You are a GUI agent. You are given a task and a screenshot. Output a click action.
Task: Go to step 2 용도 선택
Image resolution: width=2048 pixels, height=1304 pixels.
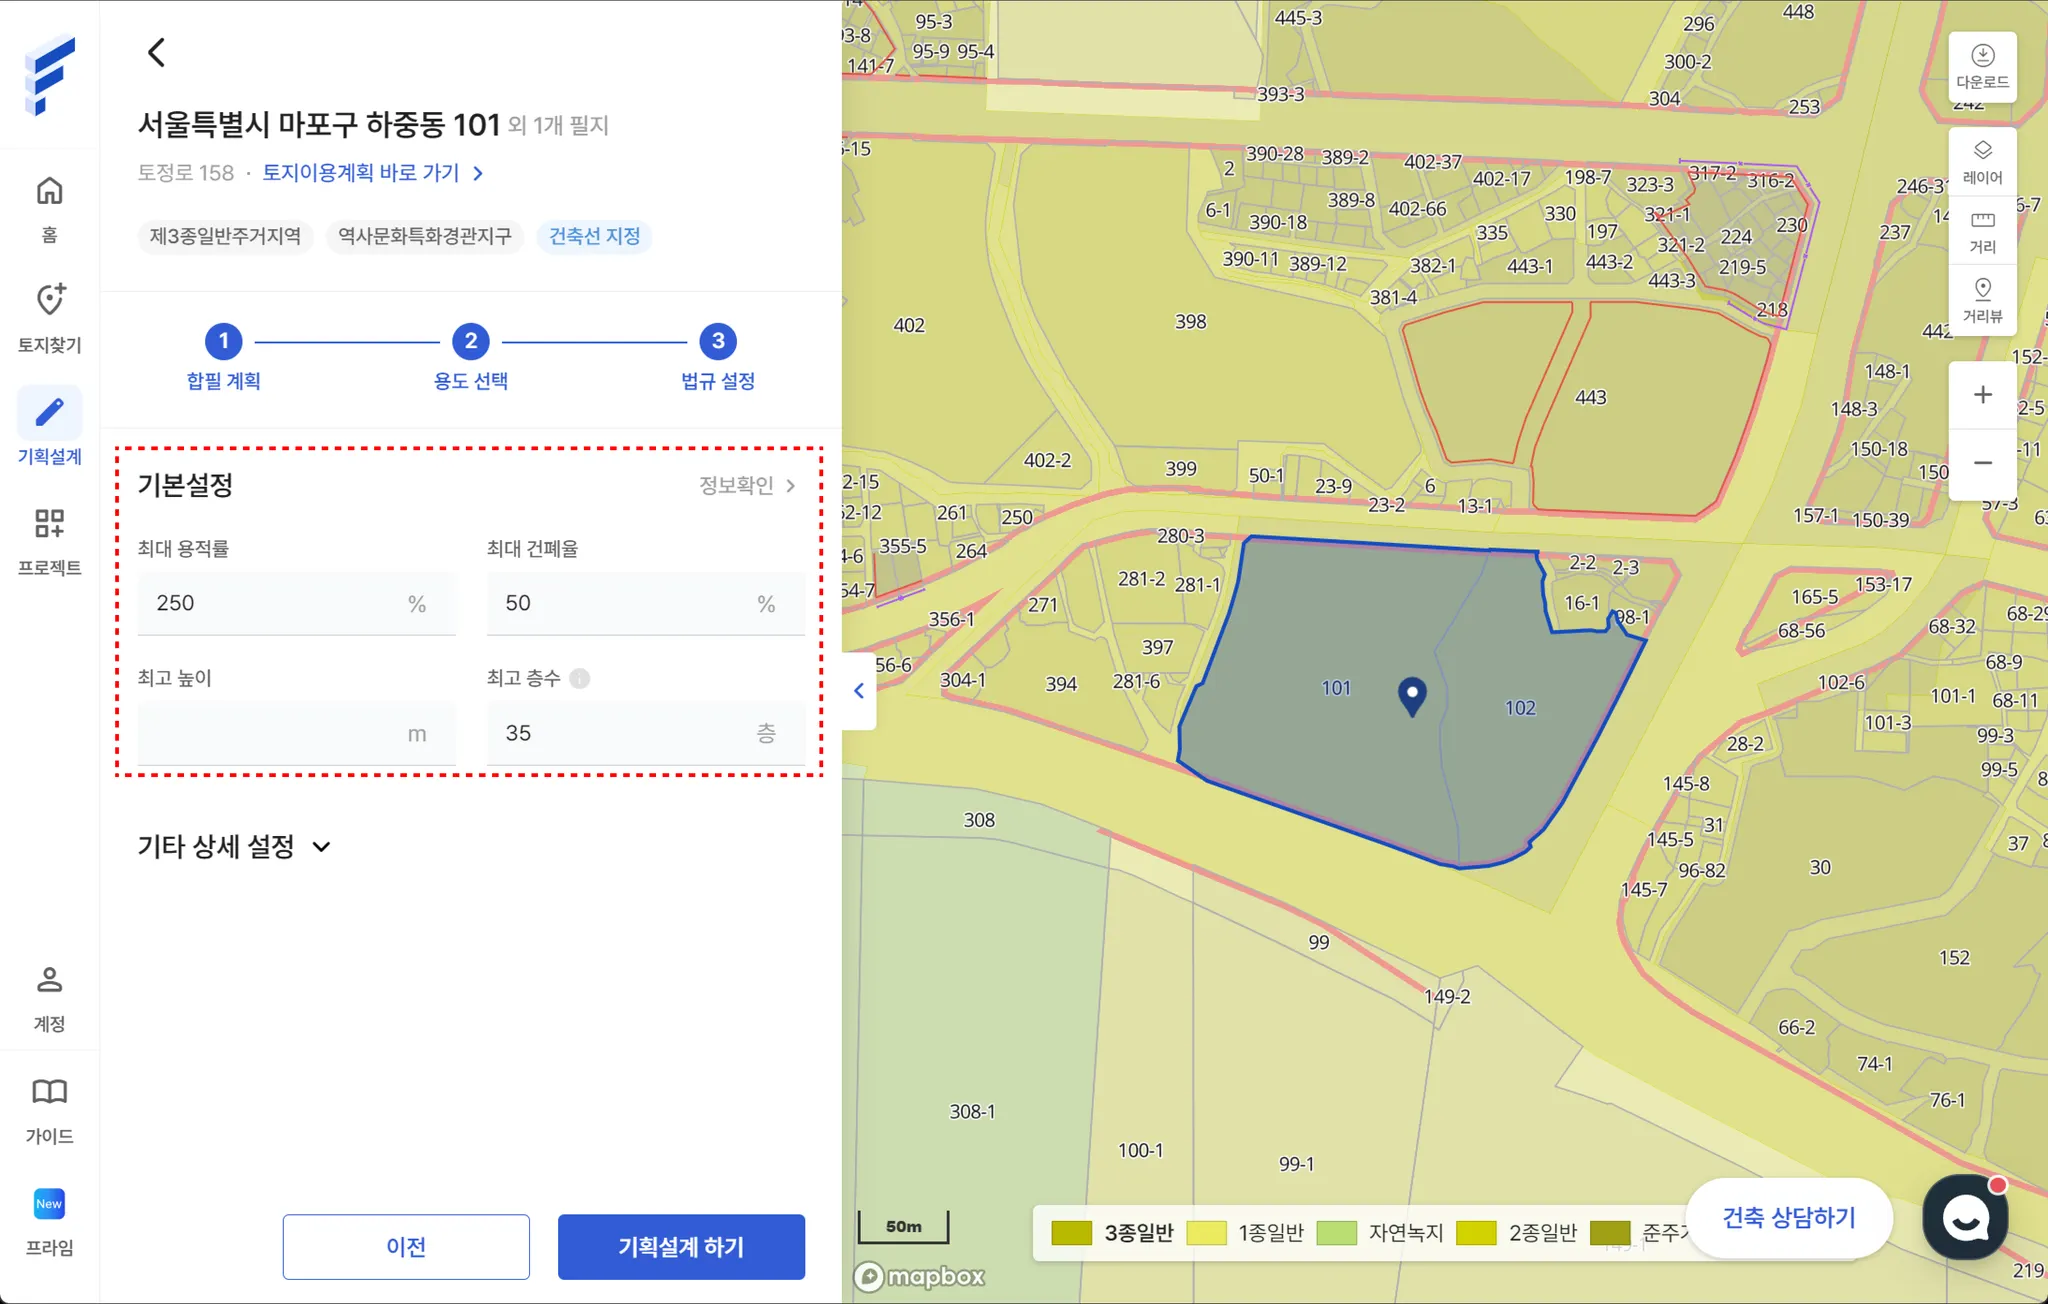pyautogui.click(x=471, y=342)
